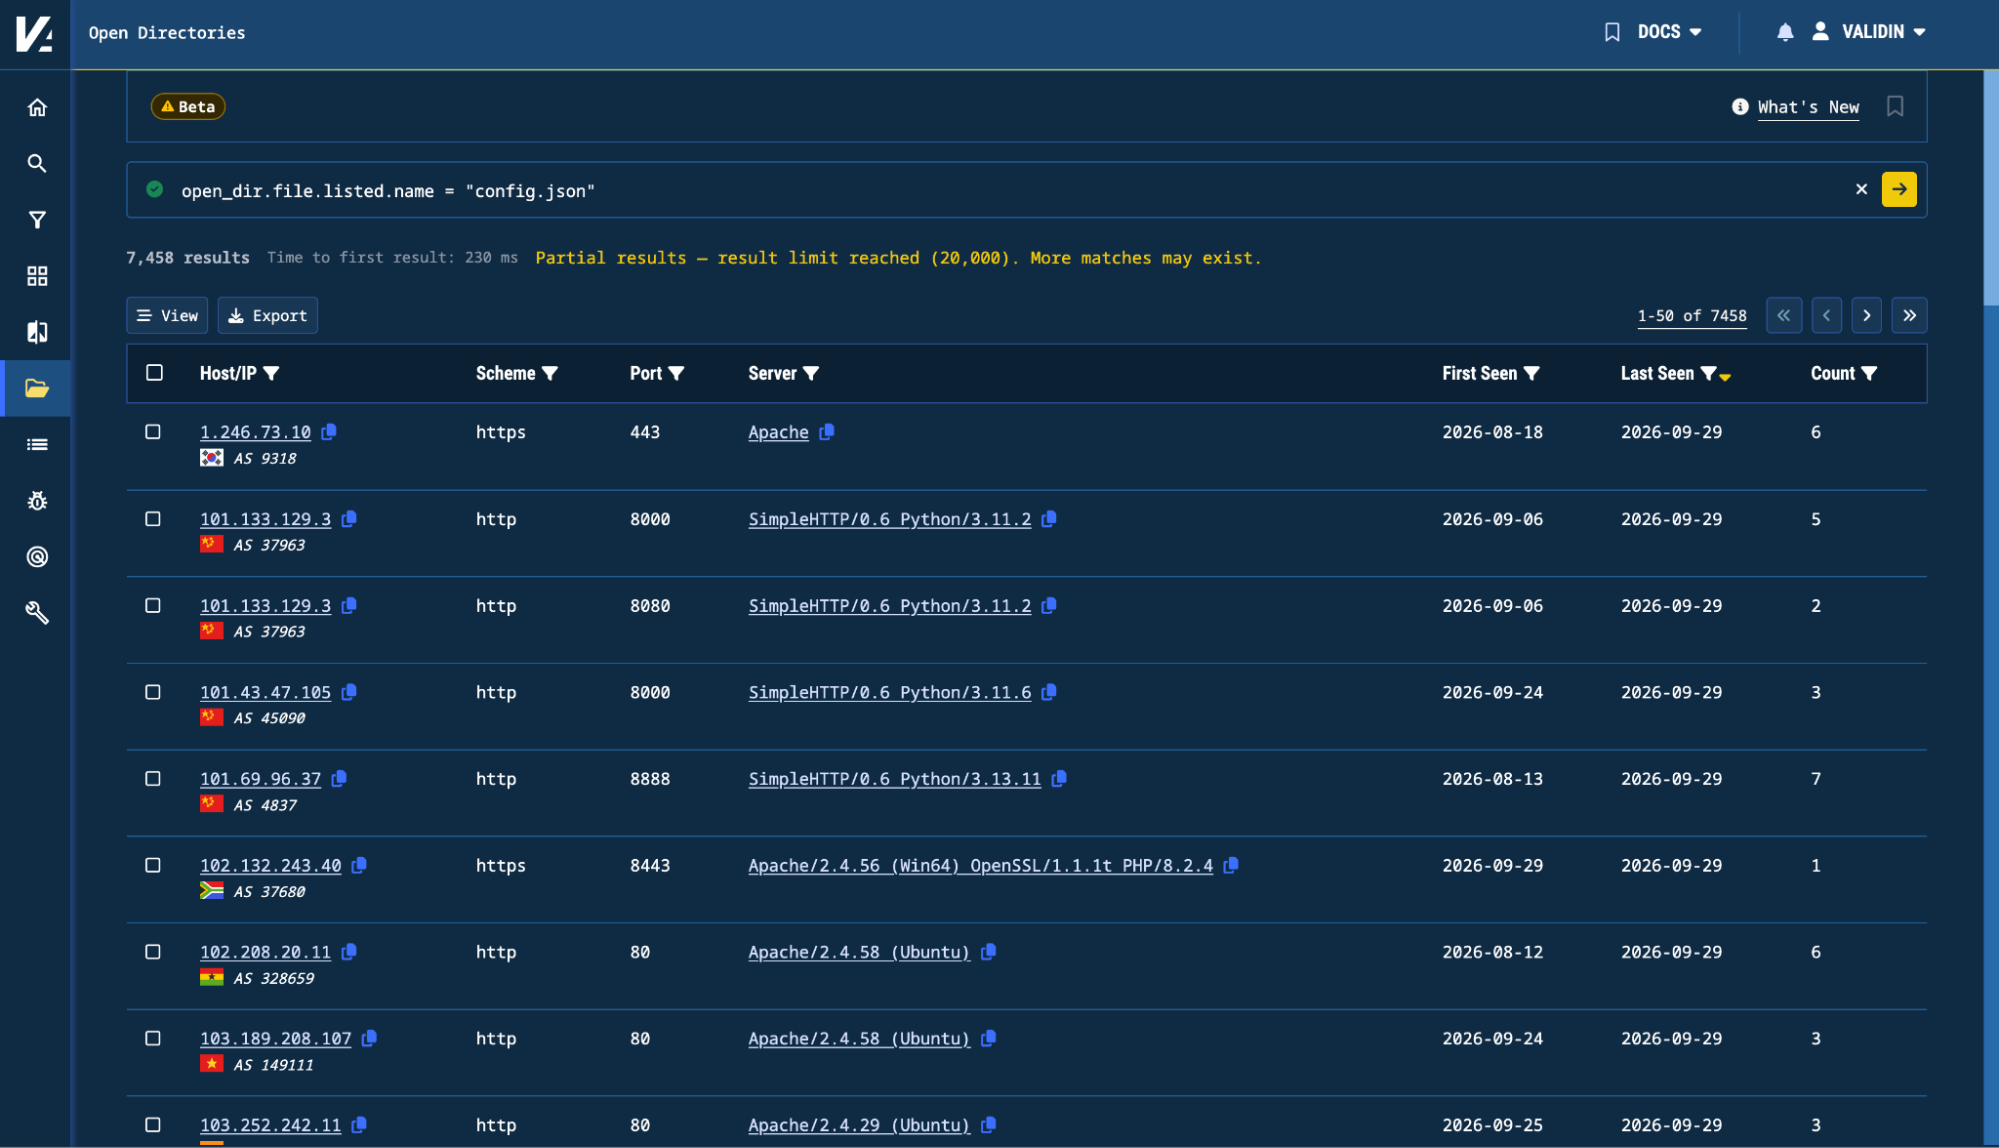Viewport: 1999px width, 1148px height.
Task: Open Port column filter
Action: coord(676,374)
